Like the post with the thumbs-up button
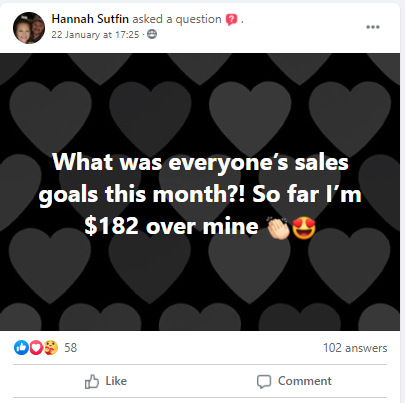The width and height of the screenshot is (405, 403). point(106,381)
